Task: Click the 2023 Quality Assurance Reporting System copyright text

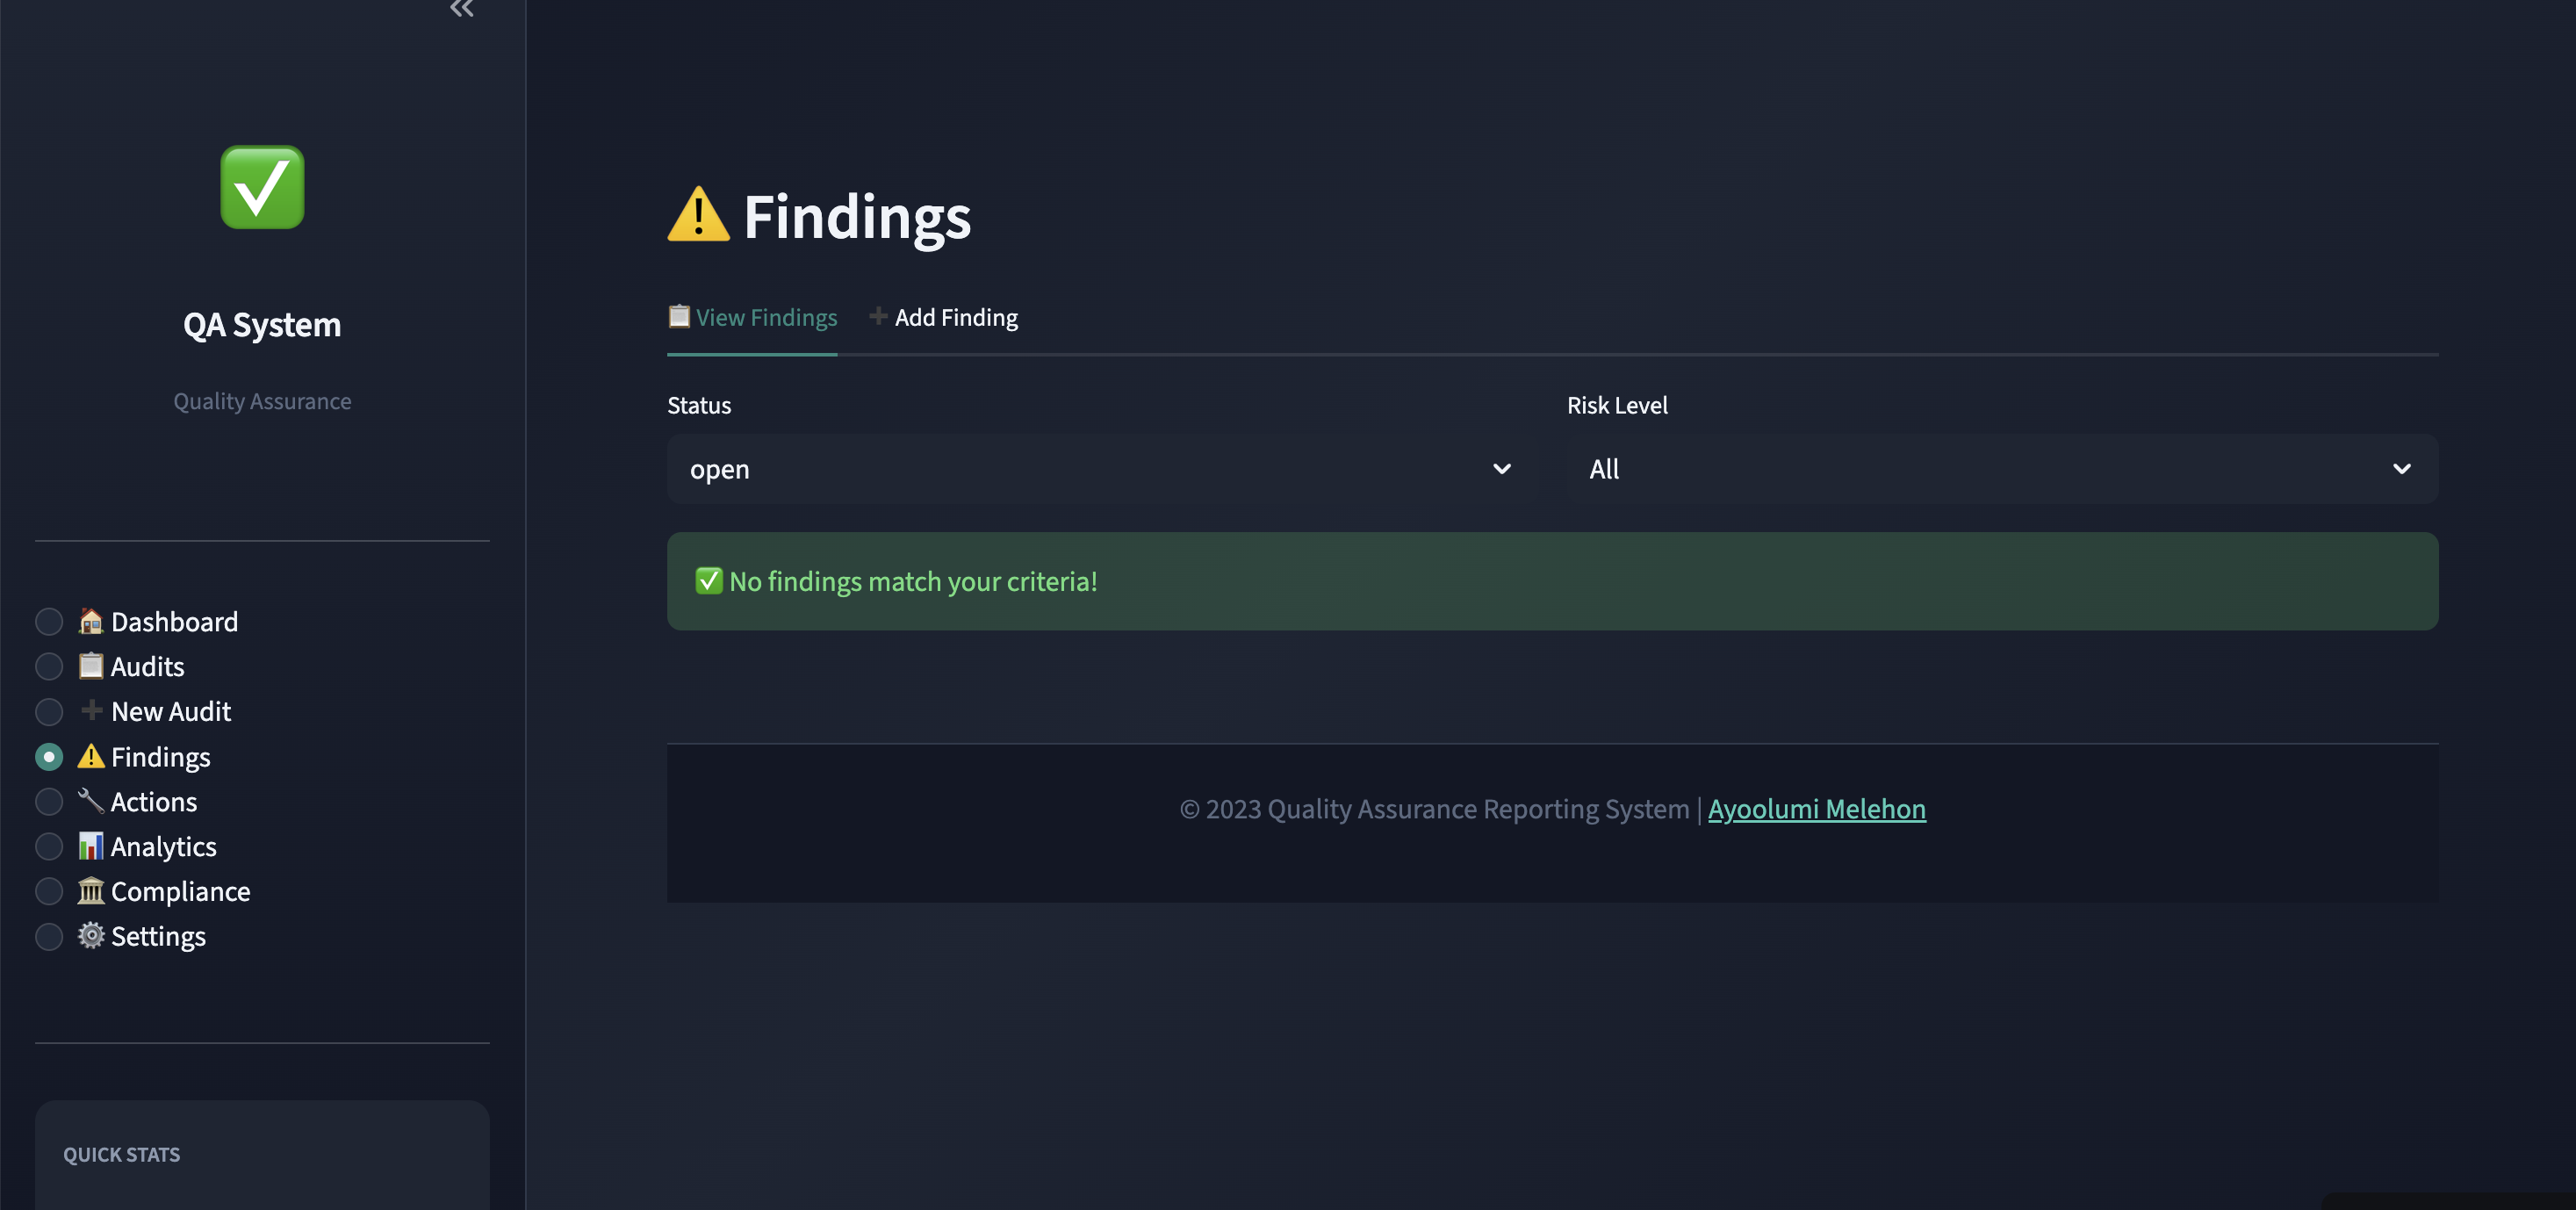Action: [1434, 809]
